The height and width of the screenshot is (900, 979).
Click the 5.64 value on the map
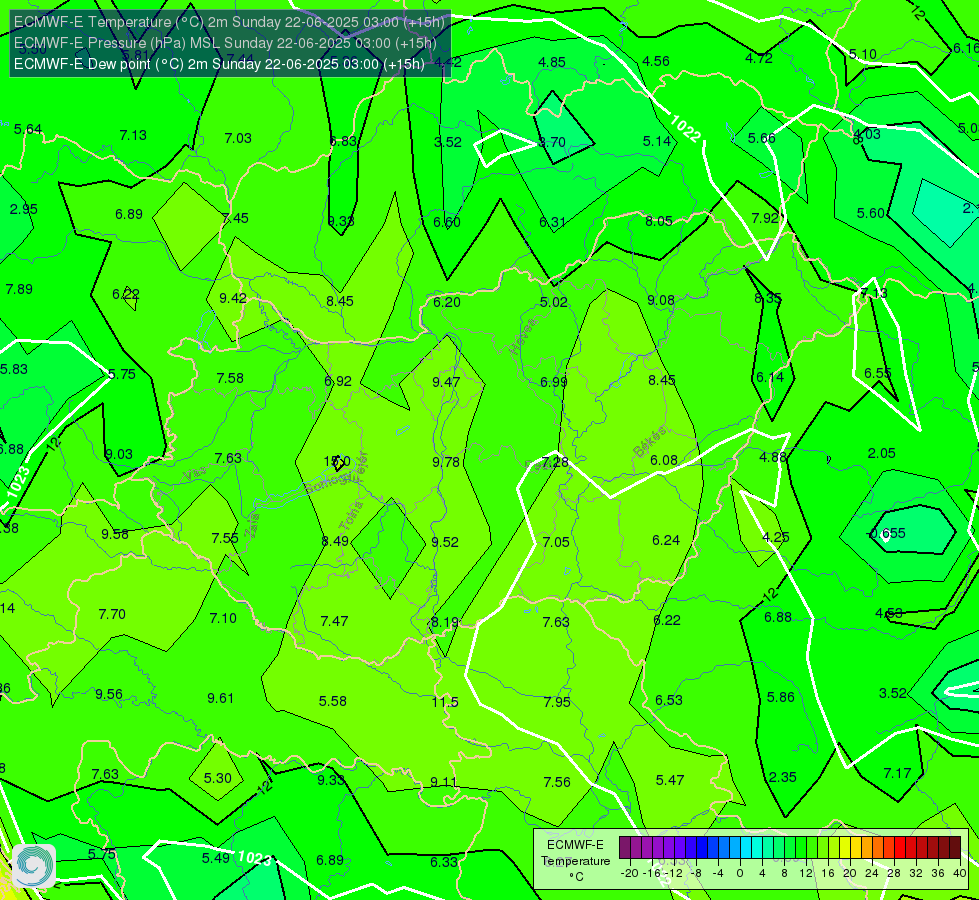tap(28, 129)
